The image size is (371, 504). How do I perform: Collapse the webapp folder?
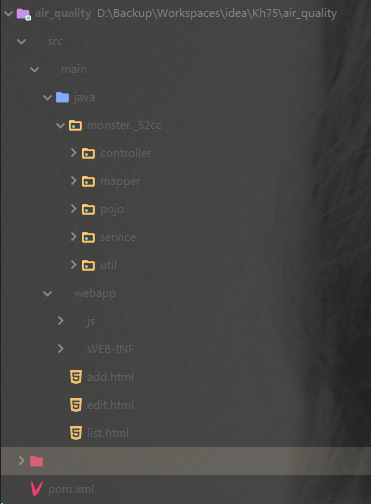point(47,294)
